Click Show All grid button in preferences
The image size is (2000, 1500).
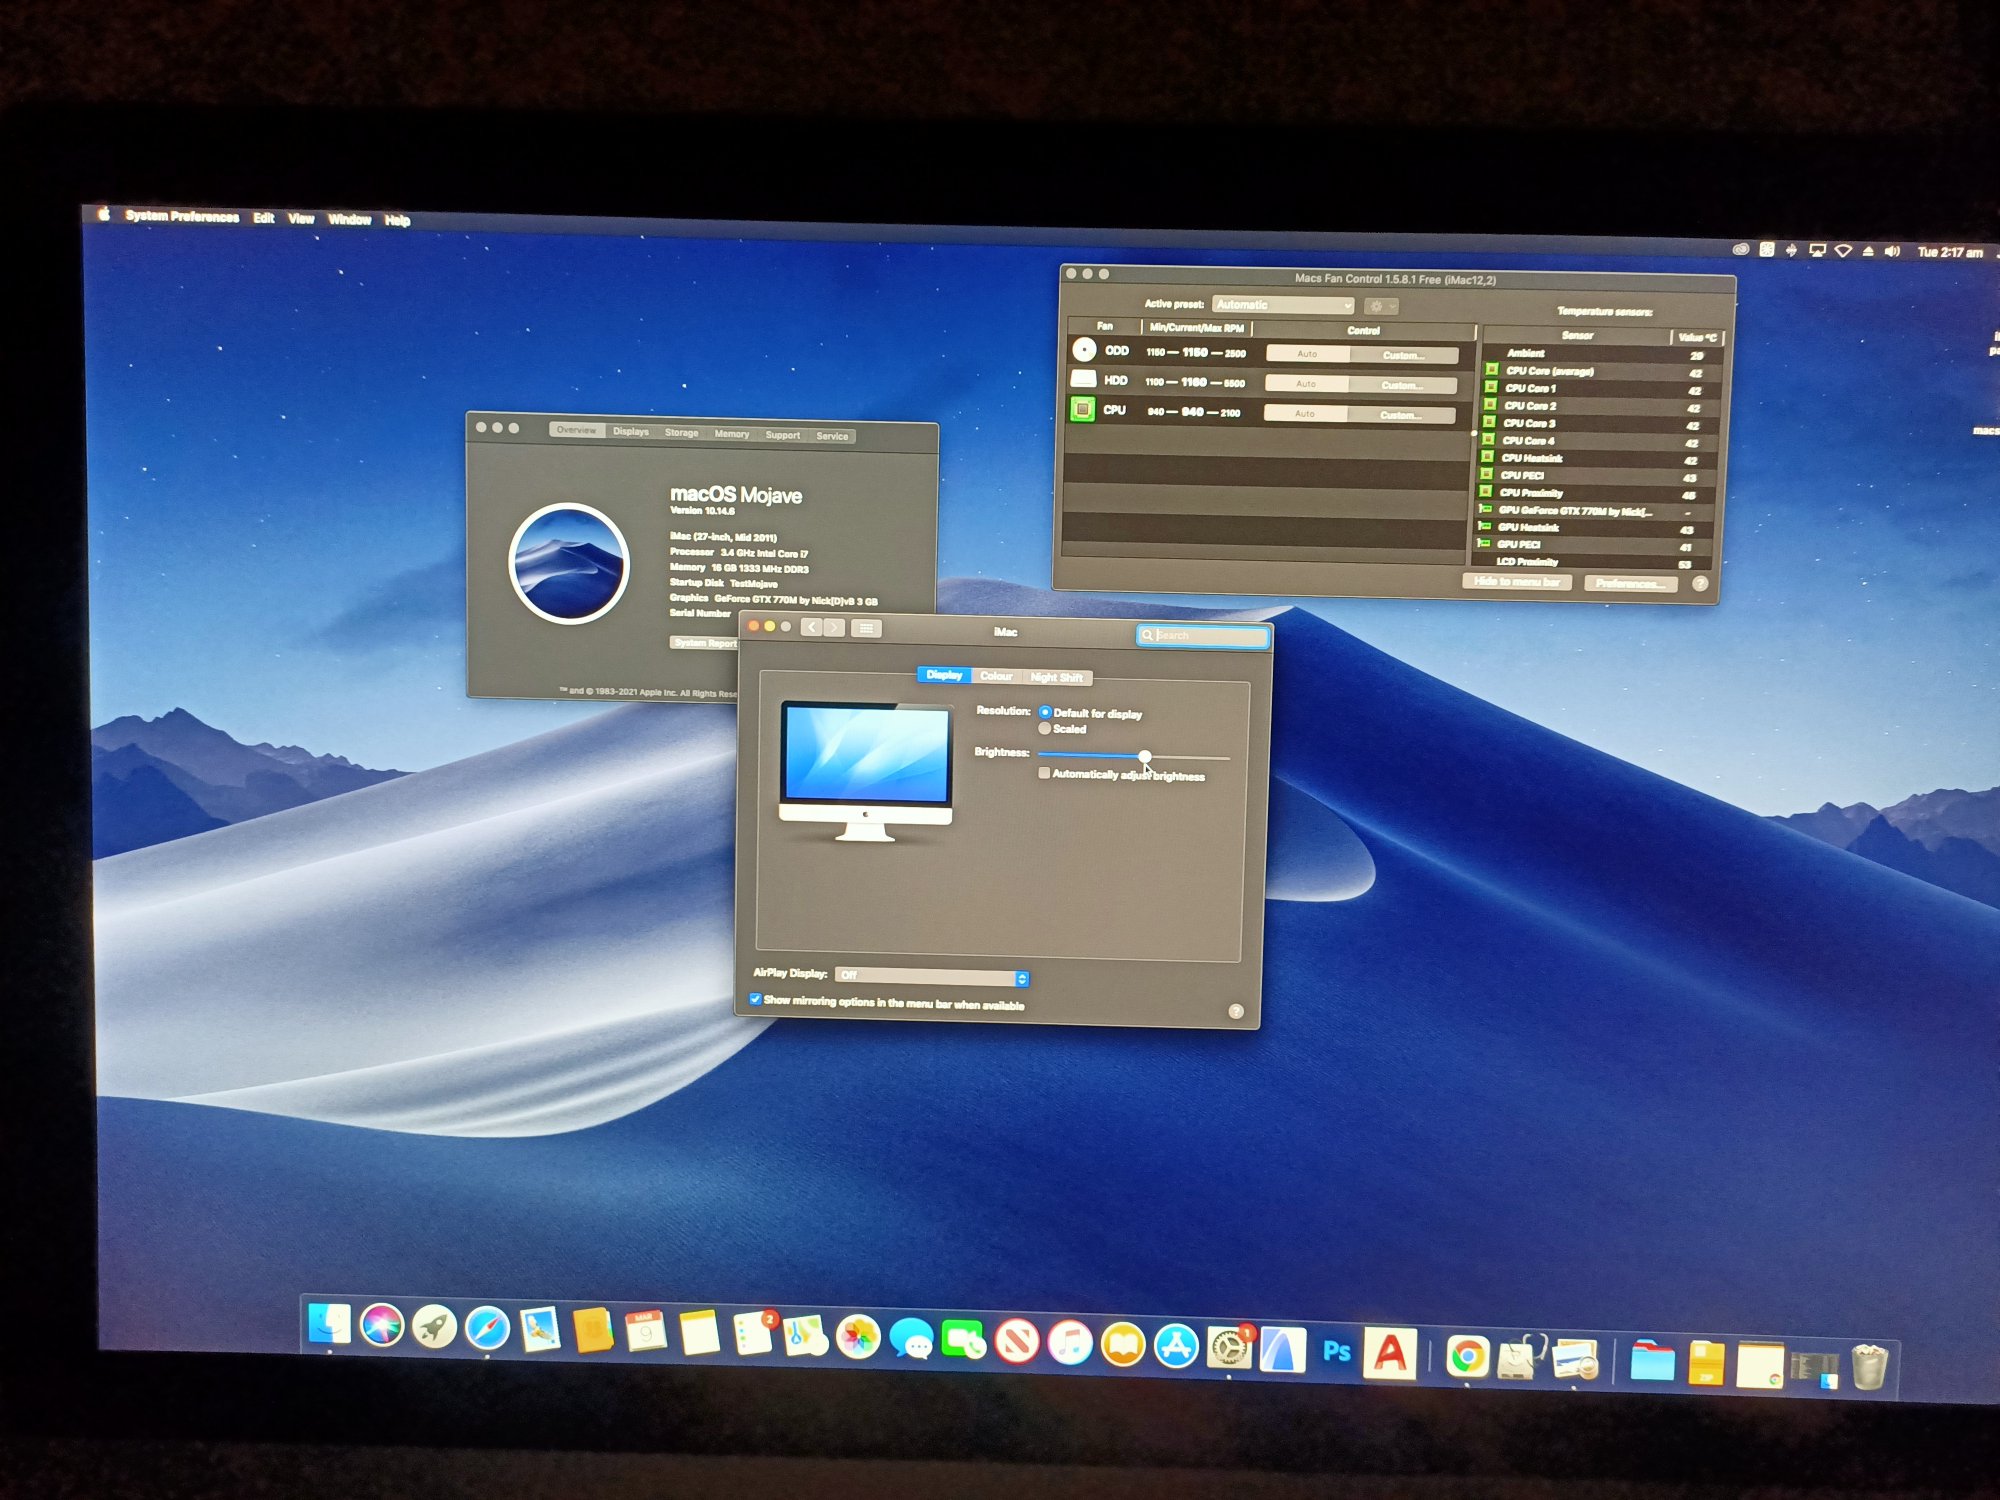coord(866,628)
